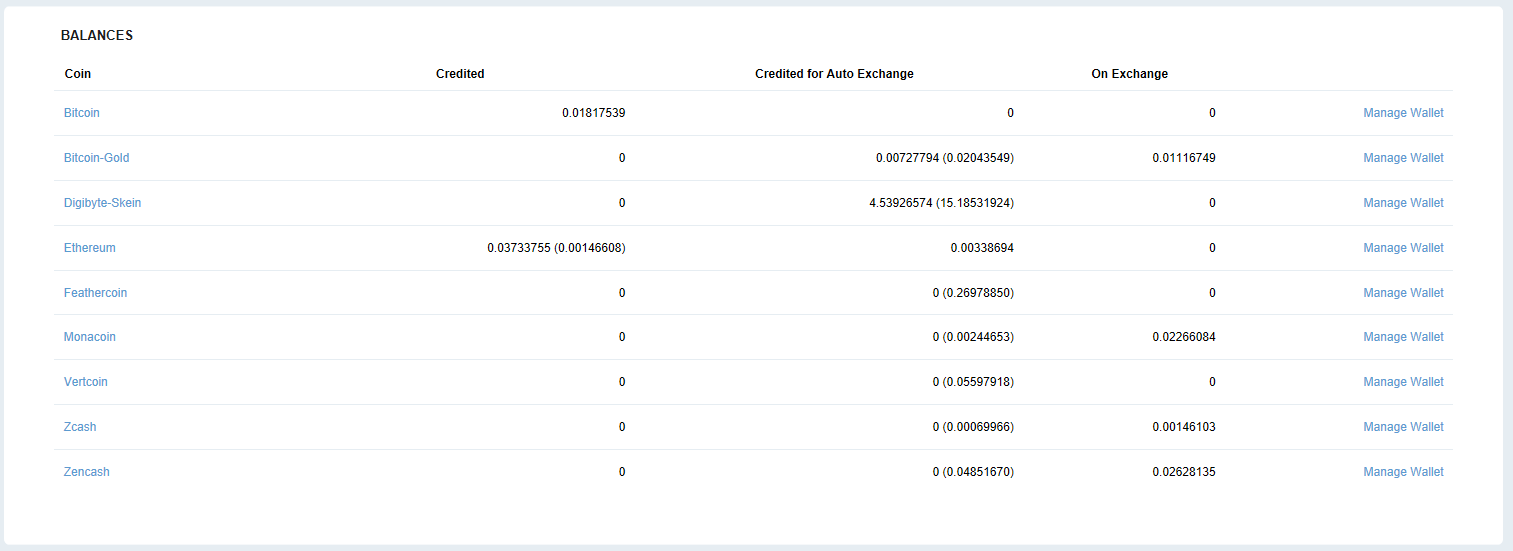
Task: Select Vertcoin value 0 (0.05597918)
Action: click(x=973, y=382)
